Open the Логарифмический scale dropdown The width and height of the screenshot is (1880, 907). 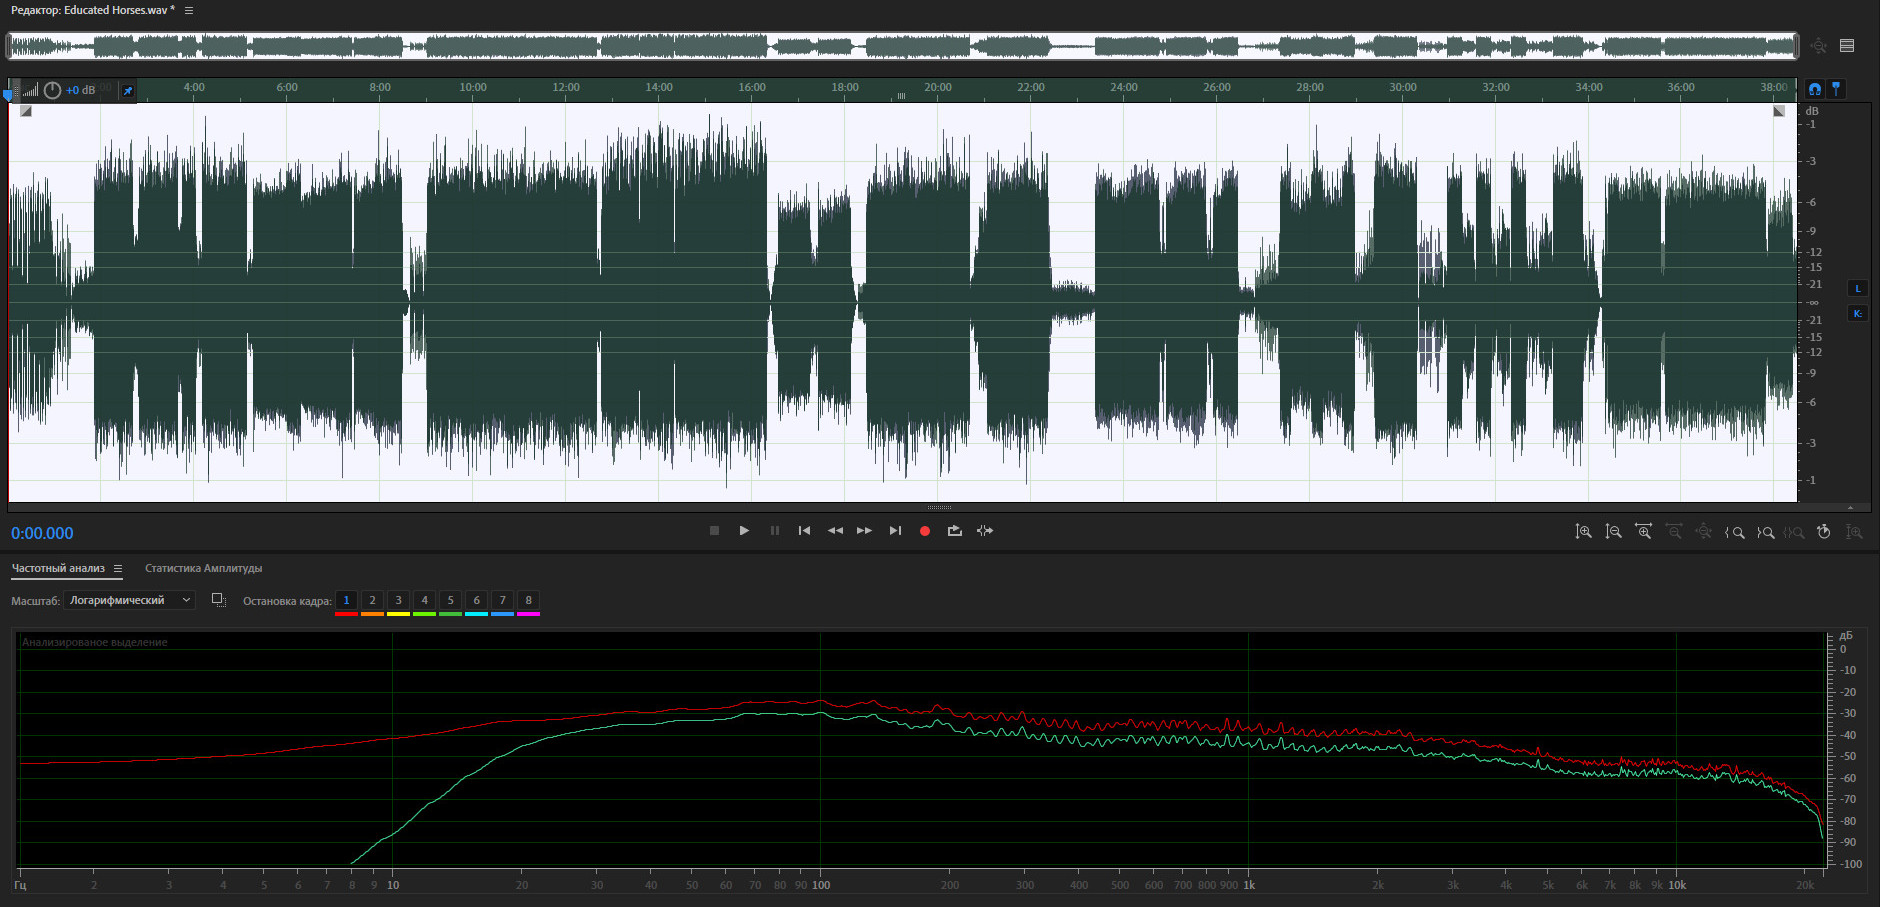pyautogui.click(x=129, y=600)
